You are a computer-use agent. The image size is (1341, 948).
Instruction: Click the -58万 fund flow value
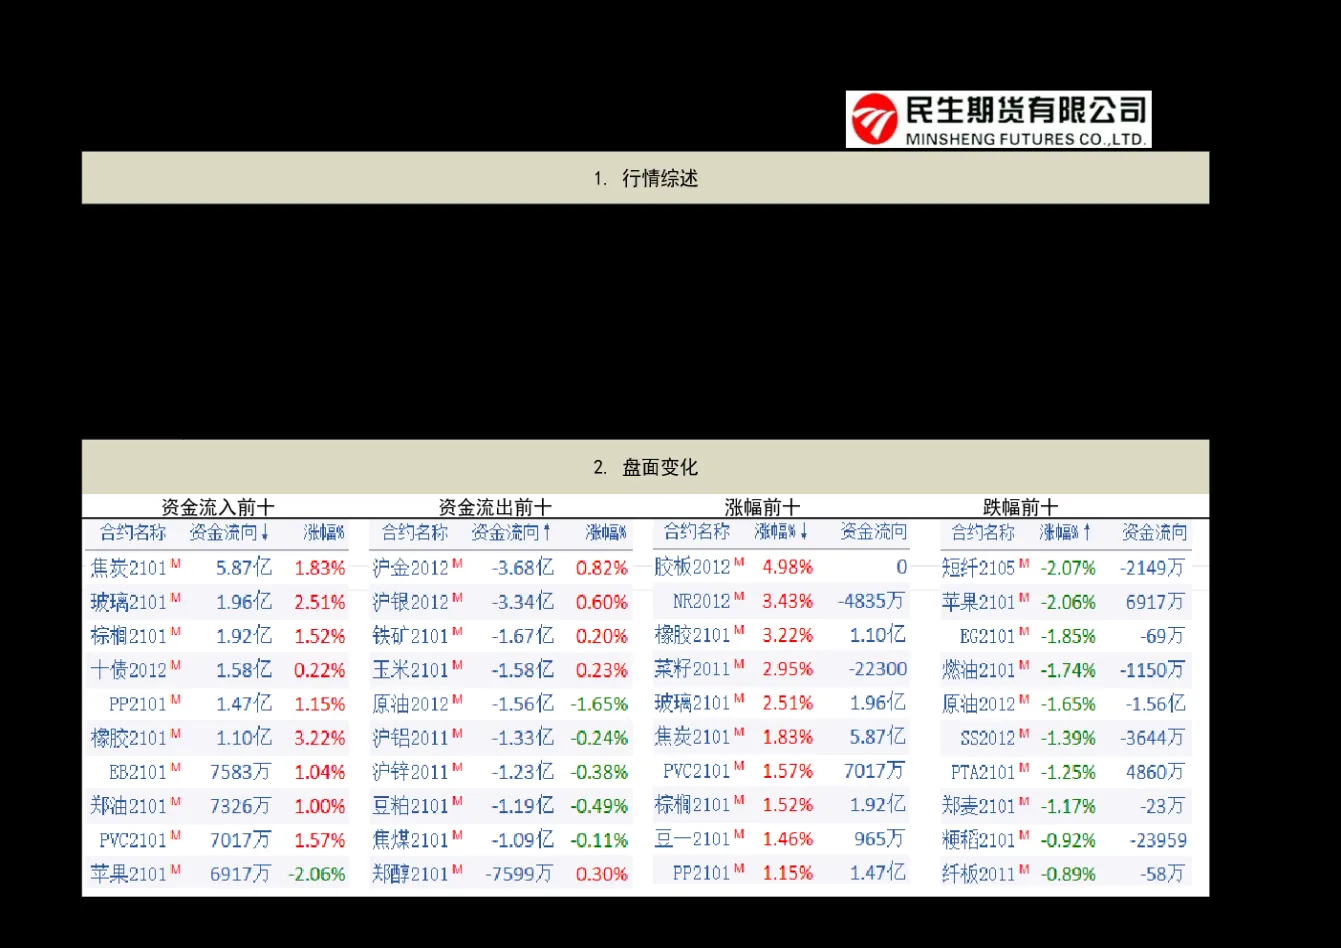pyautogui.click(x=1163, y=874)
